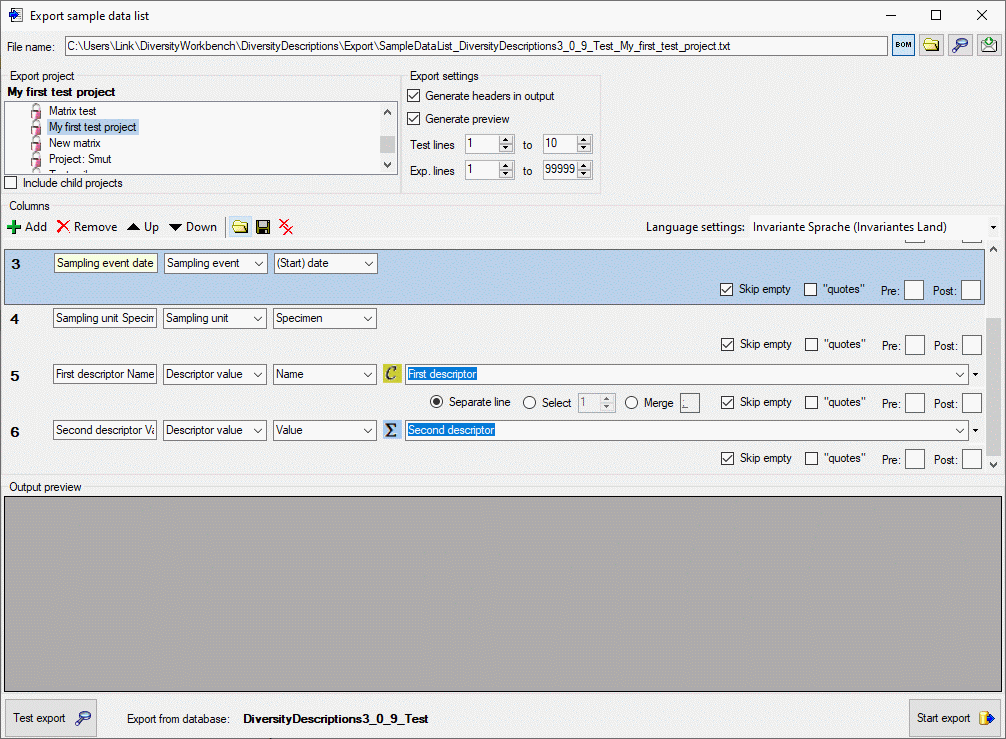Click the Post field of column 4
Viewport: 1006px width, 739px height.
click(x=972, y=345)
